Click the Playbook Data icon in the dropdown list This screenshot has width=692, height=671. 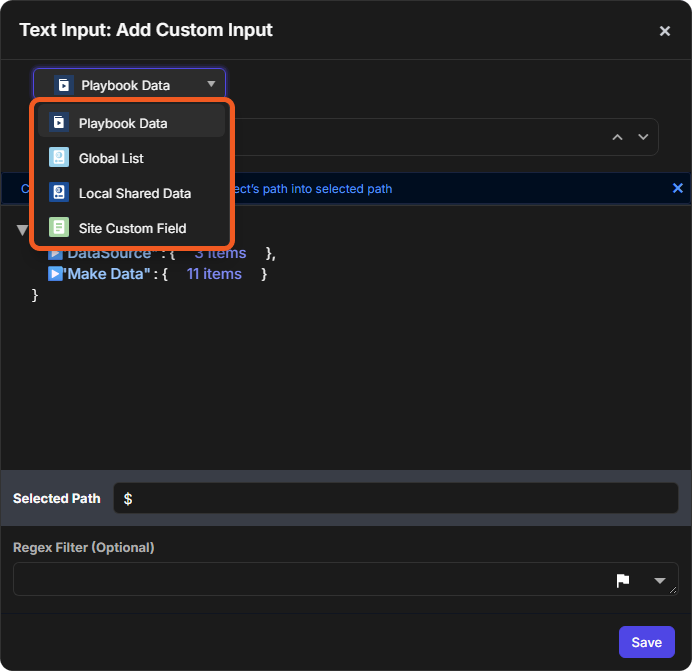click(x=59, y=122)
